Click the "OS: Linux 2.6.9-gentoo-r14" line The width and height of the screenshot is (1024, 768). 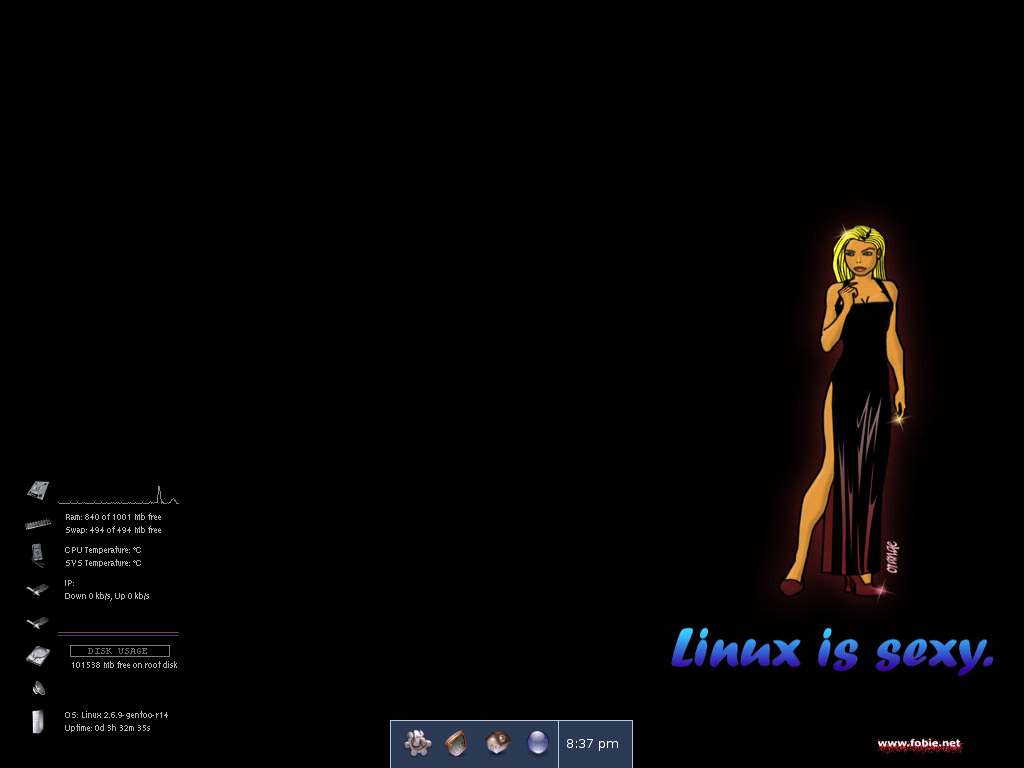click(116, 715)
